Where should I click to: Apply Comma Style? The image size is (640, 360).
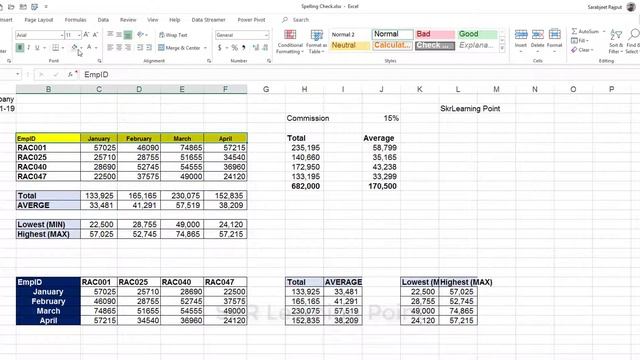click(x=244, y=48)
